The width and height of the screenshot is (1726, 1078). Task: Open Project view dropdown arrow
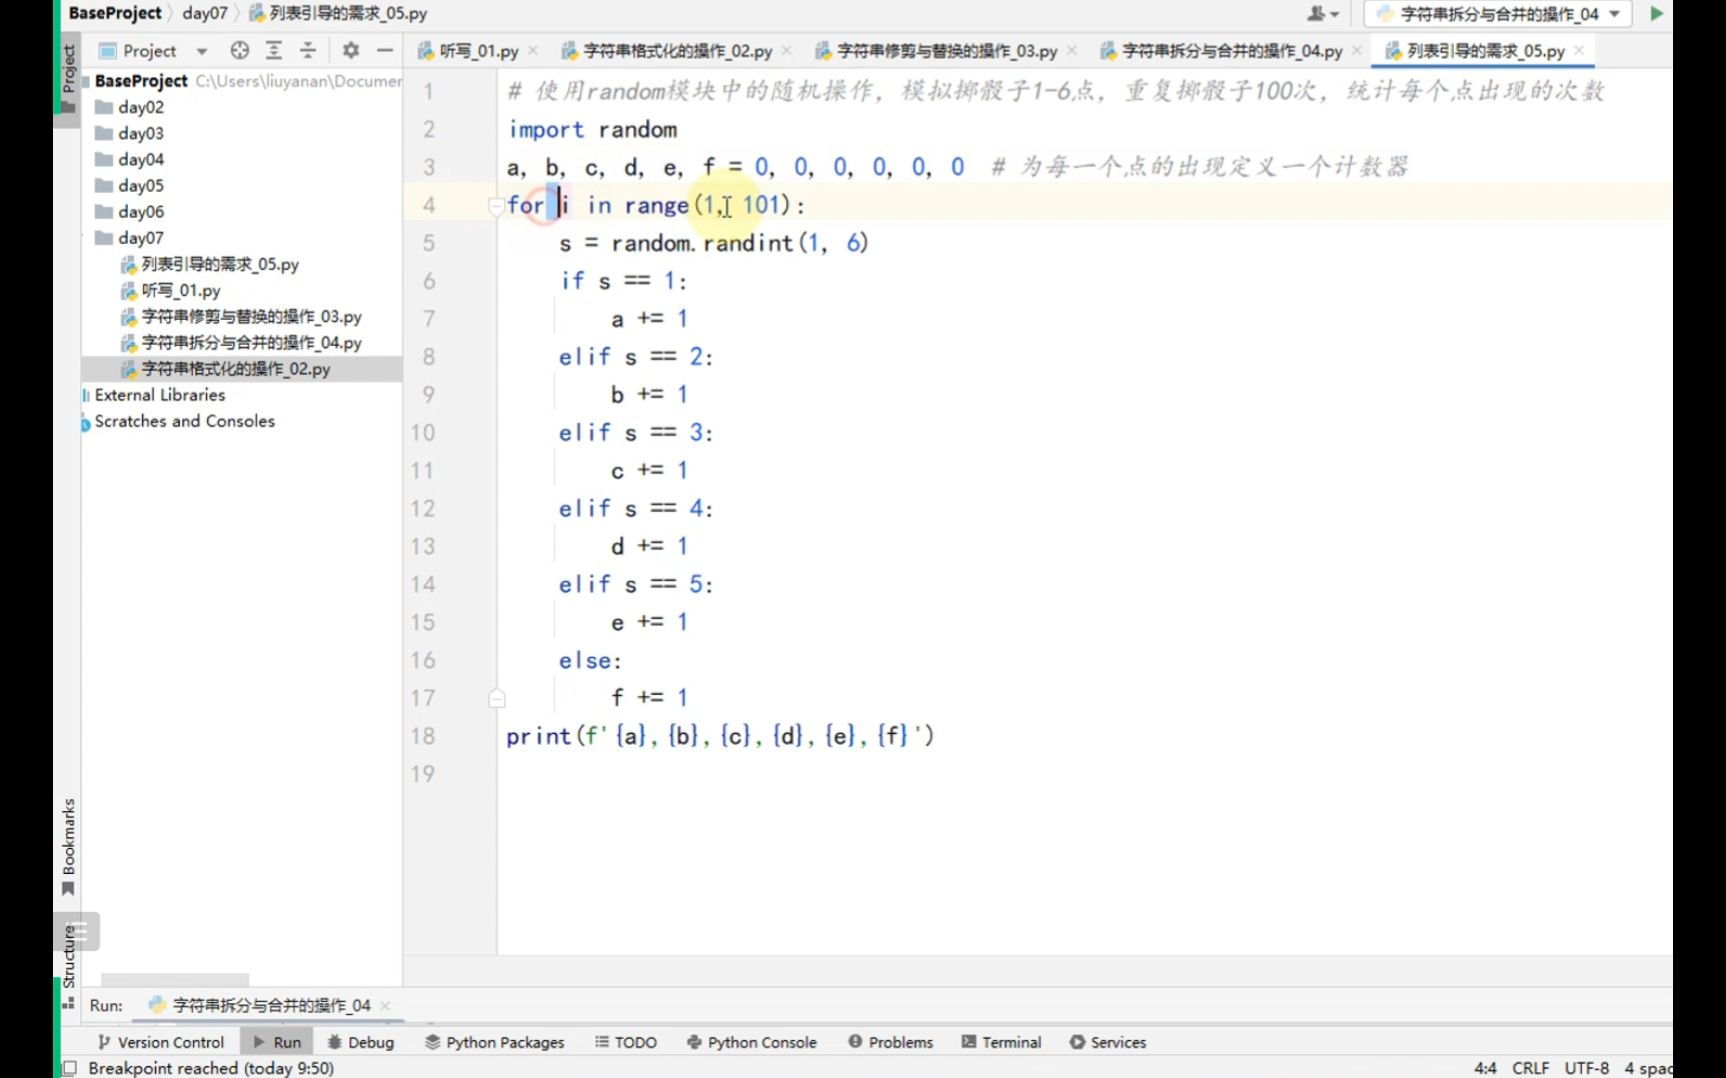click(x=201, y=51)
